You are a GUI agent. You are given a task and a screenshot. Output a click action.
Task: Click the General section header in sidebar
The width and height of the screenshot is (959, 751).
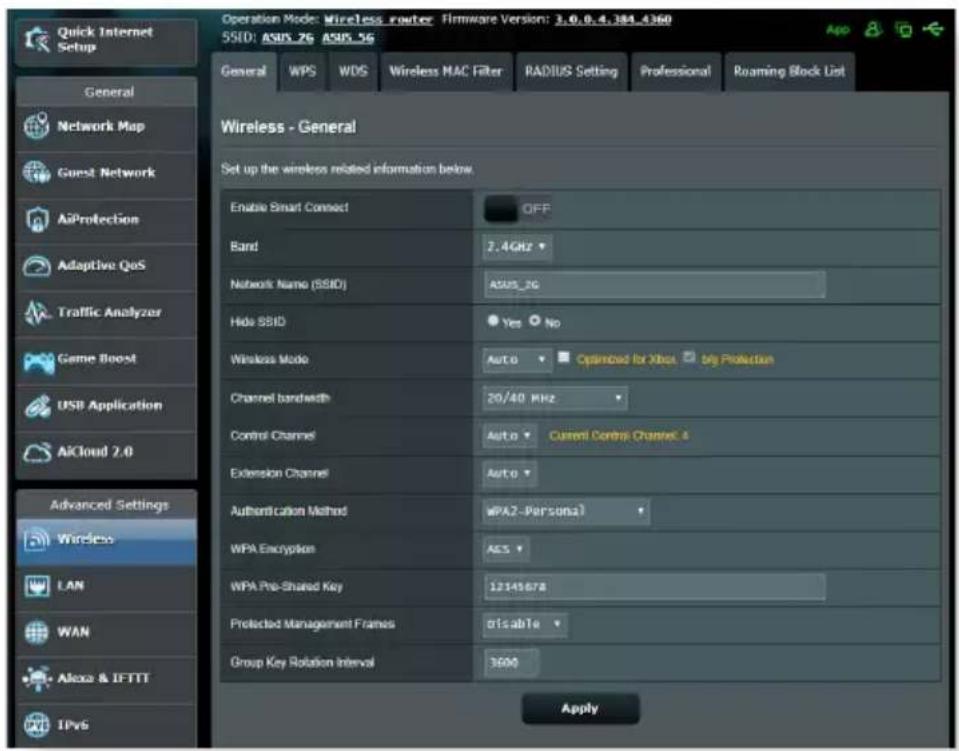coord(109,92)
